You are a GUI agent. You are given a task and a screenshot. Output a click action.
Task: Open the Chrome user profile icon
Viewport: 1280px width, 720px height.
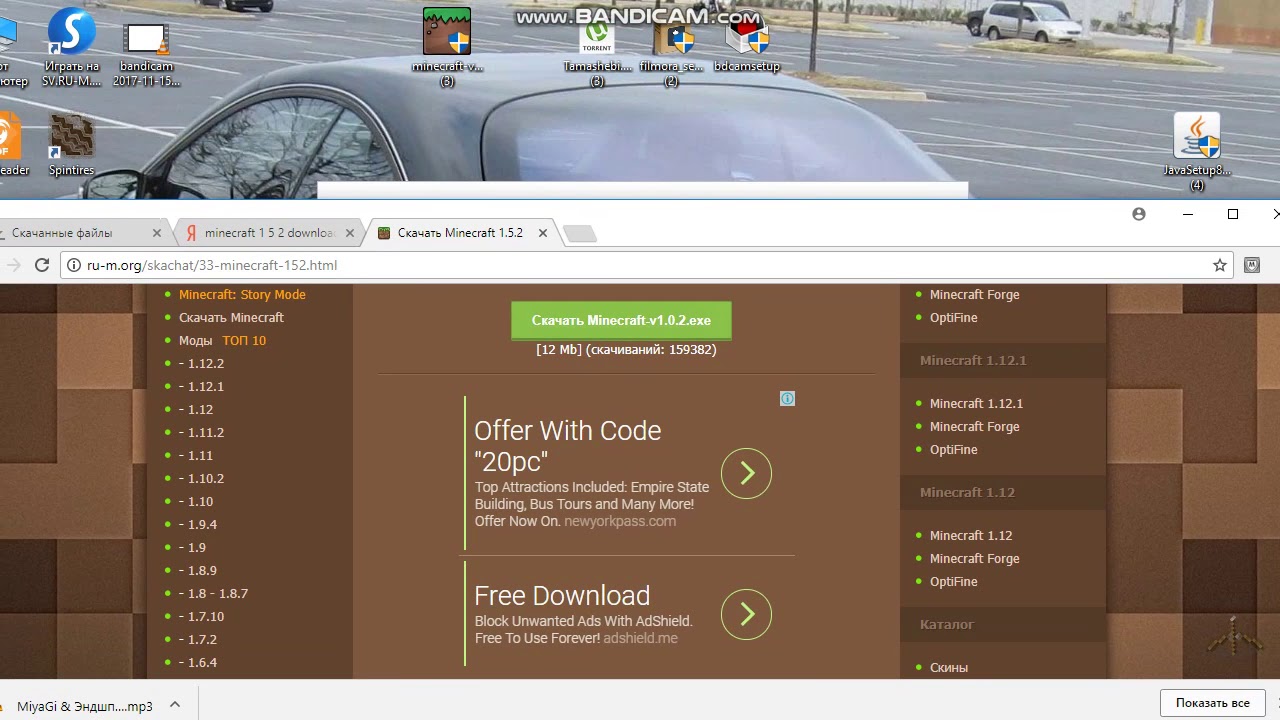point(1139,214)
